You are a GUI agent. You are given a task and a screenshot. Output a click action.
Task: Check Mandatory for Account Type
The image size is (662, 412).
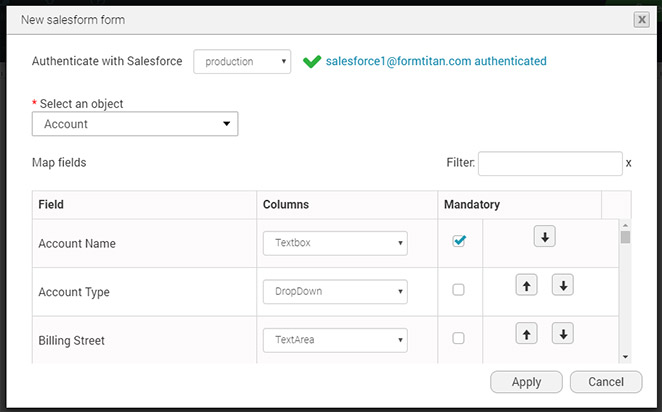459,290
